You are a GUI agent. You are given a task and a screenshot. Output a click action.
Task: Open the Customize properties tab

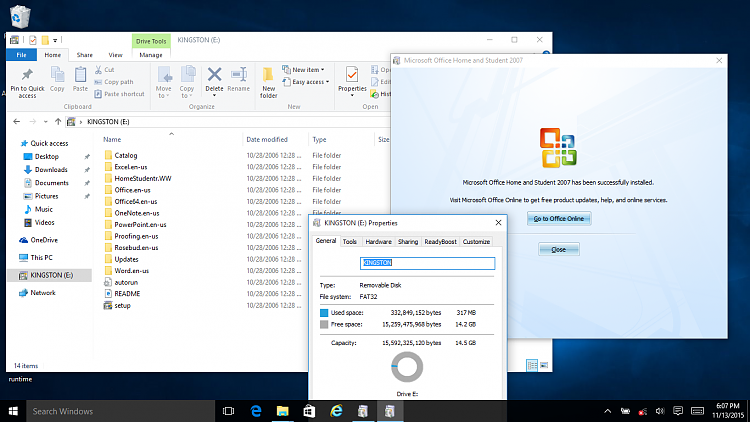click(x=476, y=242)
